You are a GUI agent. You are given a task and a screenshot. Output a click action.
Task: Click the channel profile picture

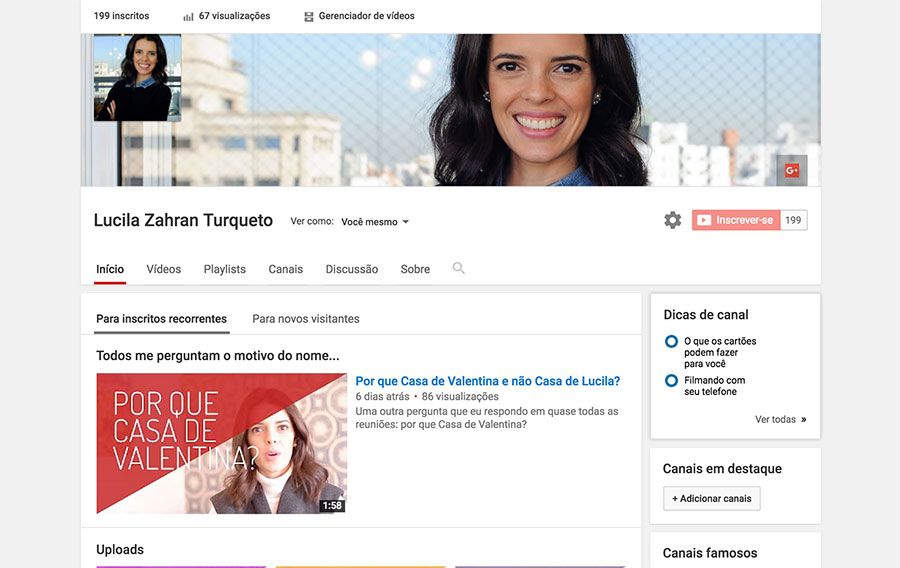tap(137, 78)
